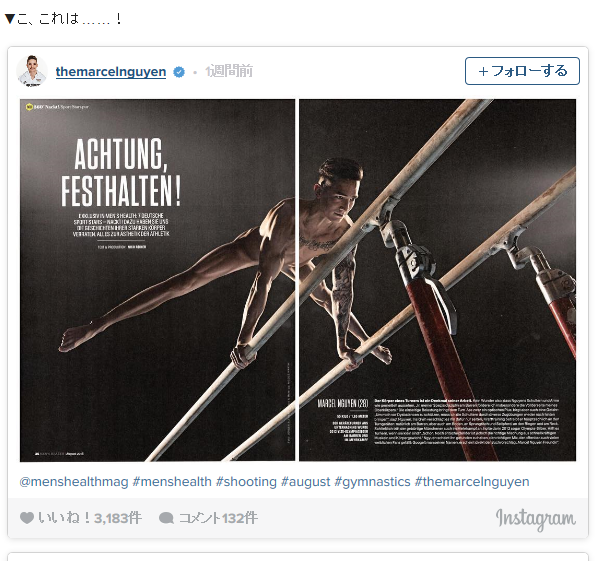Click the heart like icon
This screenshot has width=595, height=561.
point(27,518)
